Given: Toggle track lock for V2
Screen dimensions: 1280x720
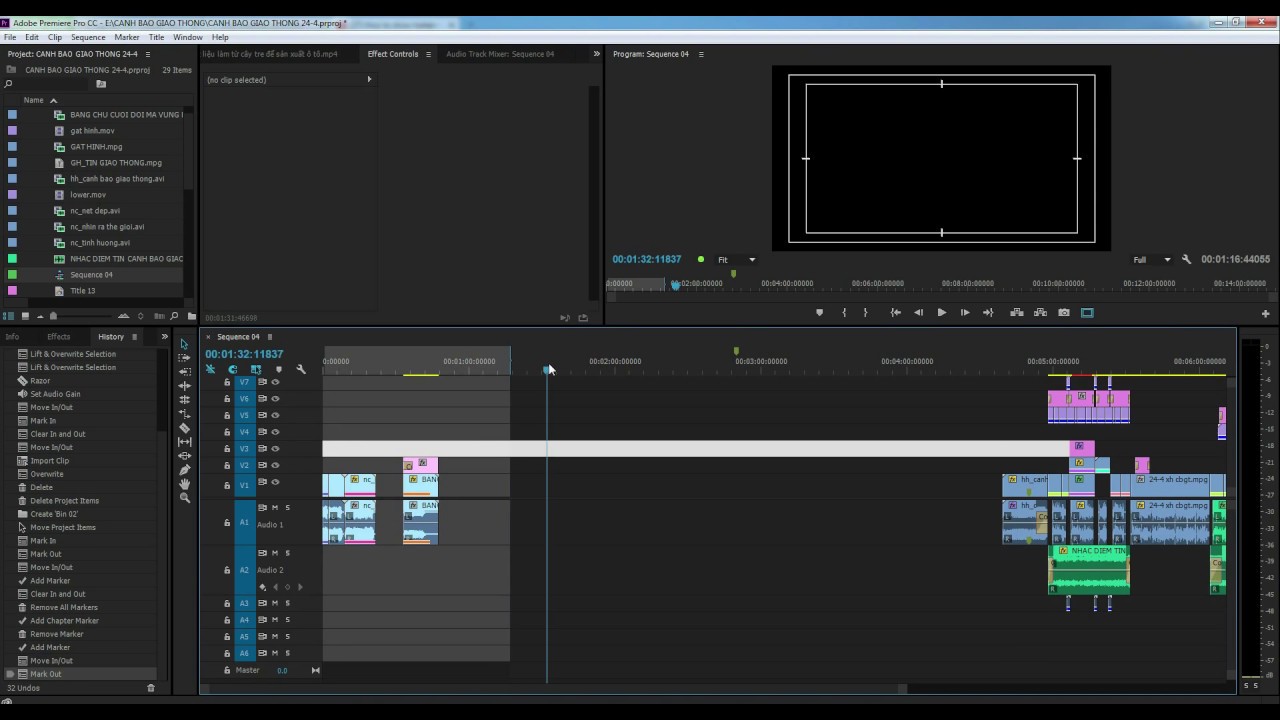Looking at the screenshot, I should point(227,466).
